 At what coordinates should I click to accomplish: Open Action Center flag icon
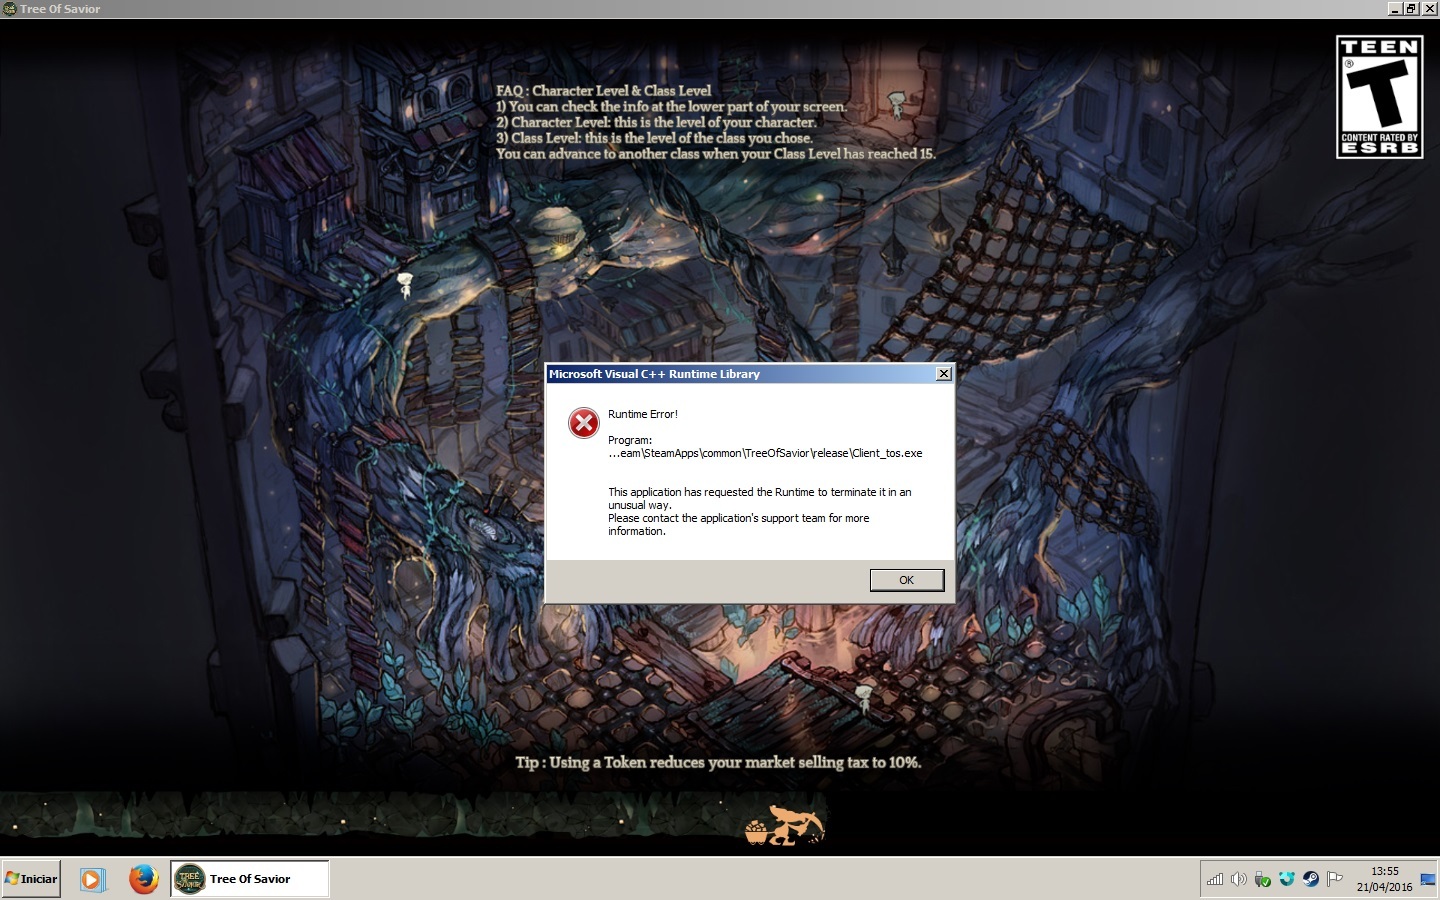(1334, 879)
